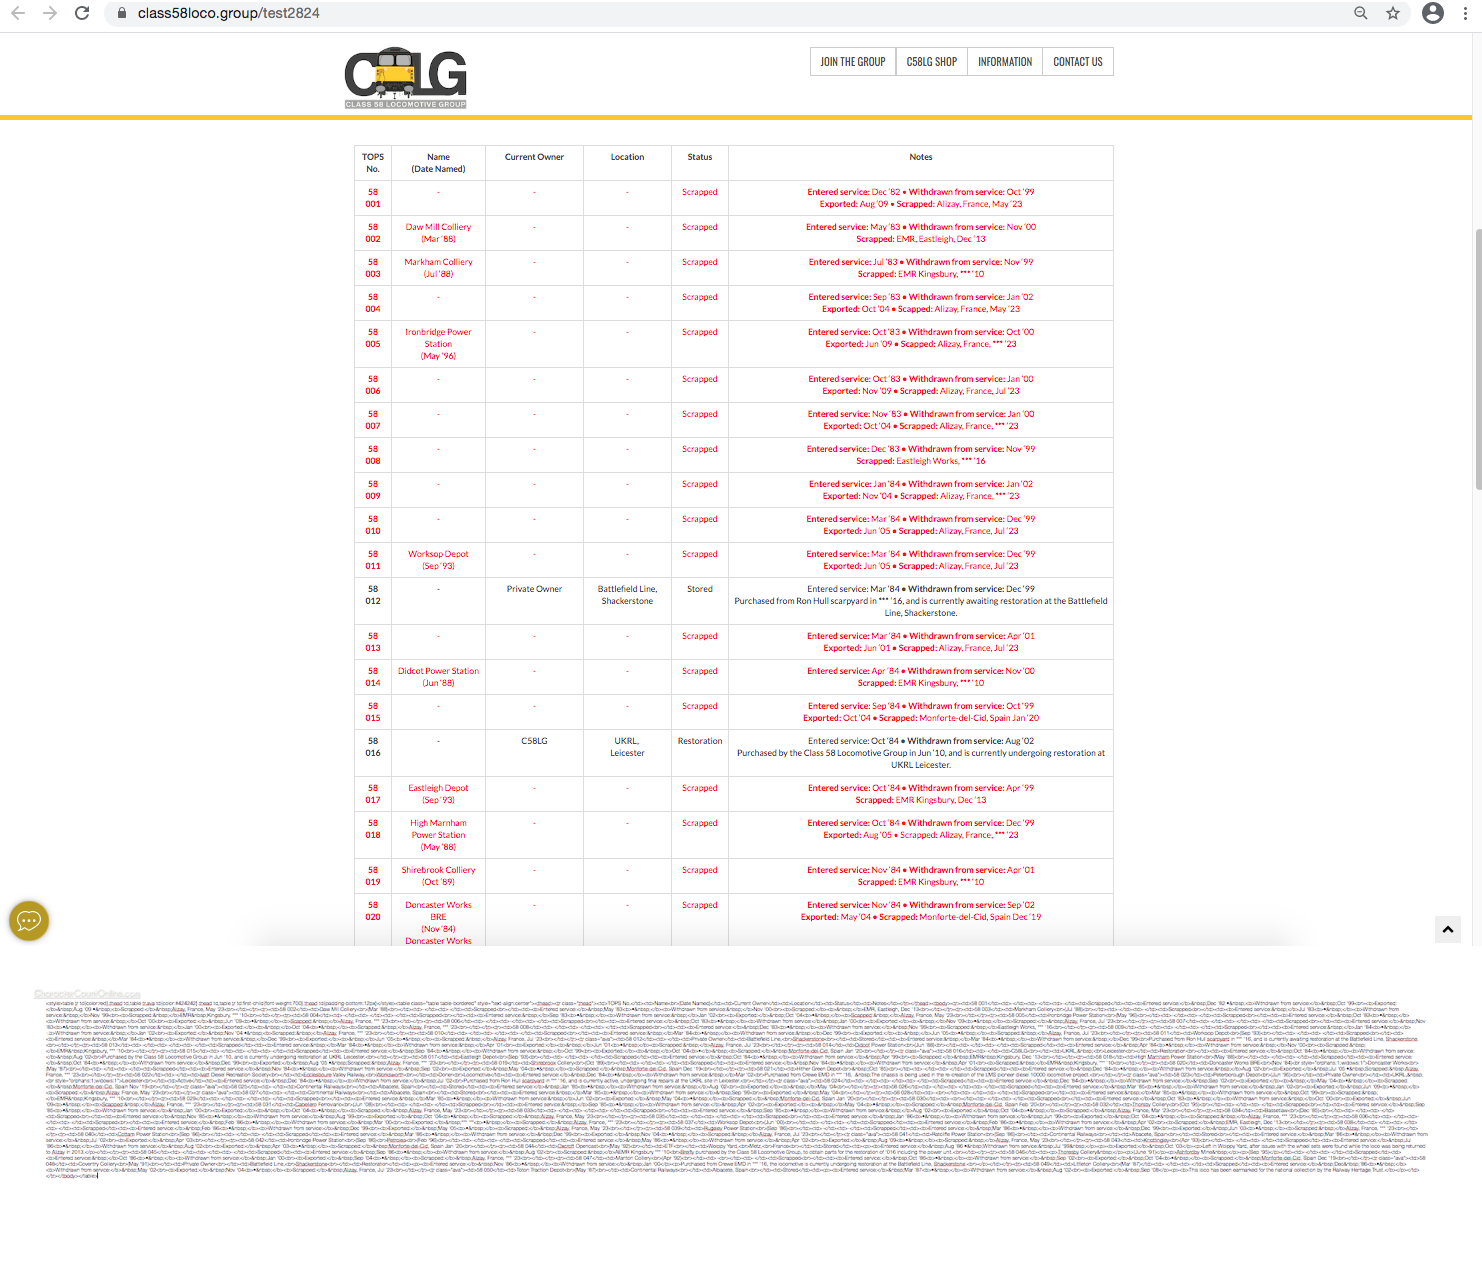Viewport: 1482px width, 1269px height.
Task: Click the zoom magnifier icon in address bar
Action: pos(1361,13)
